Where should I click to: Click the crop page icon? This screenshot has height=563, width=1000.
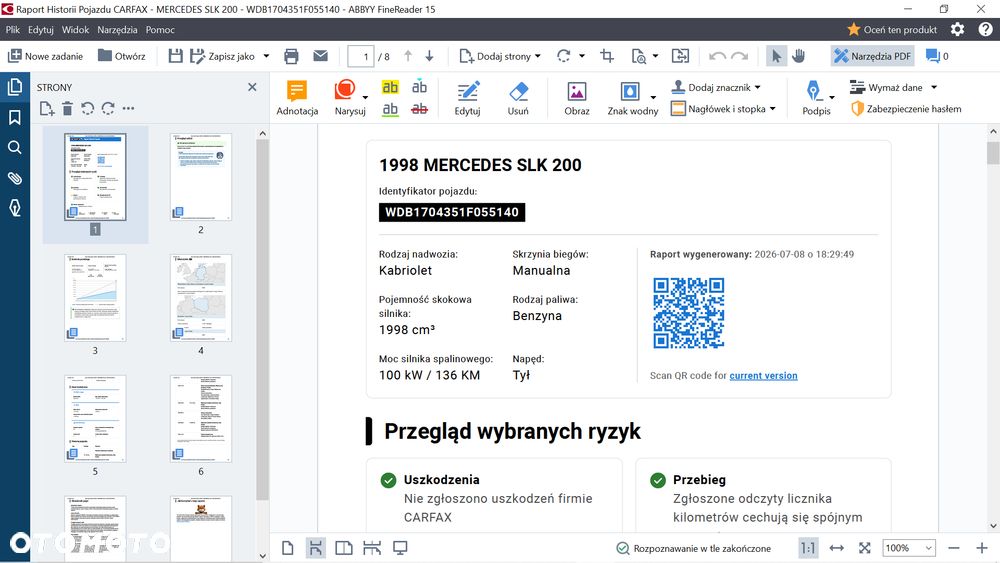pos(607,56)
